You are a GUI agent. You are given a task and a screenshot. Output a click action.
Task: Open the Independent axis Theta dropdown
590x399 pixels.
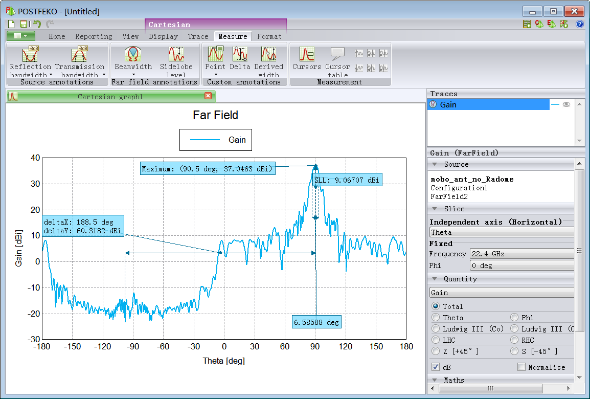(x=502, y=232)
